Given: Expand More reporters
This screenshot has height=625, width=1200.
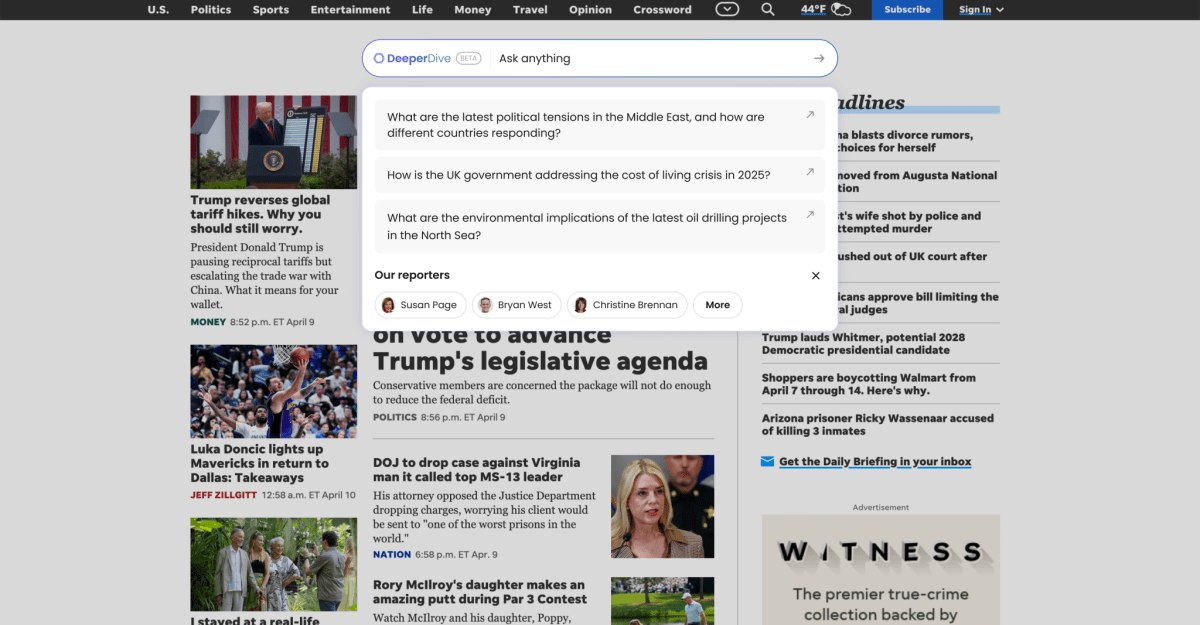Looking at the screenshot, I should point(717,305).
